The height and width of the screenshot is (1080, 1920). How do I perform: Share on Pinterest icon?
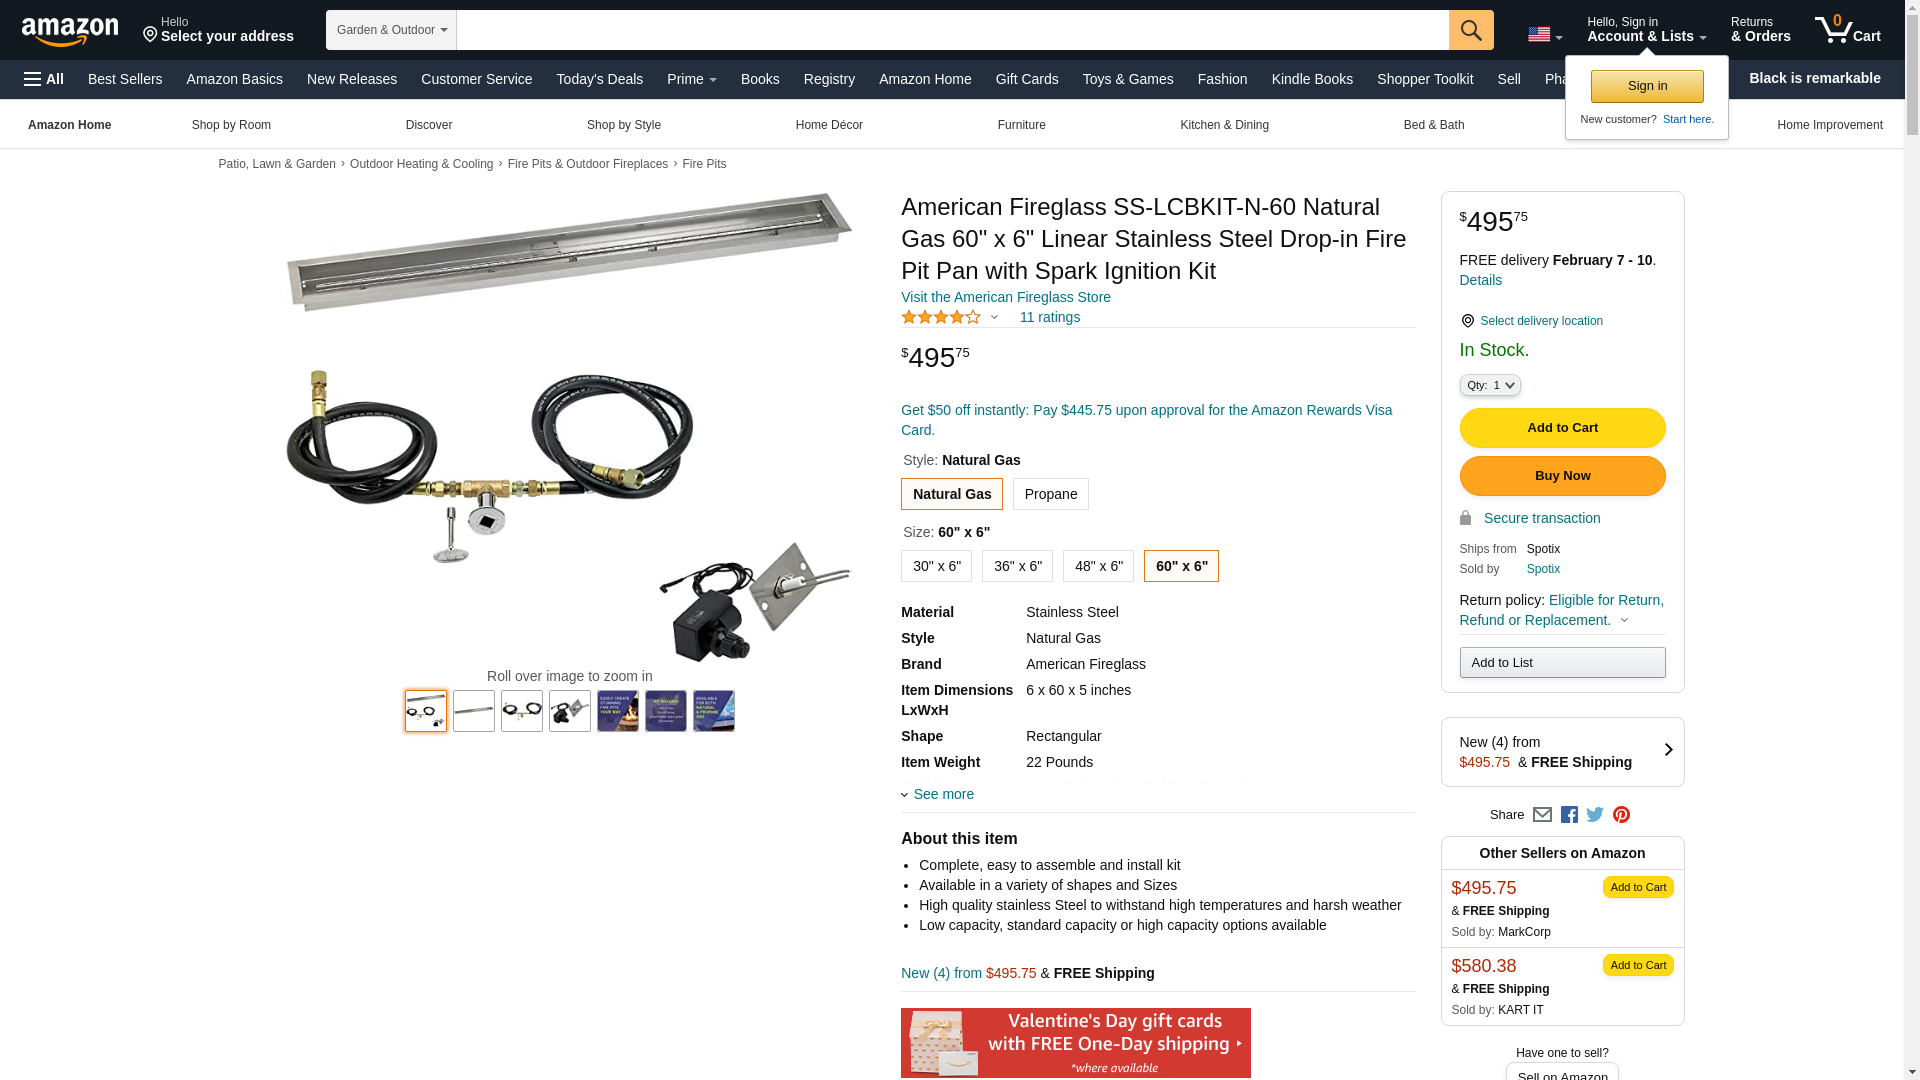1621,815
